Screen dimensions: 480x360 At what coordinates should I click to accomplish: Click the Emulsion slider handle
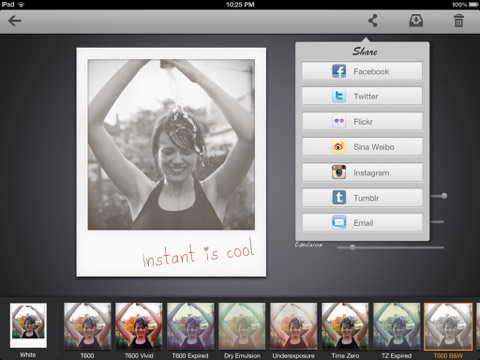[352, 247]
